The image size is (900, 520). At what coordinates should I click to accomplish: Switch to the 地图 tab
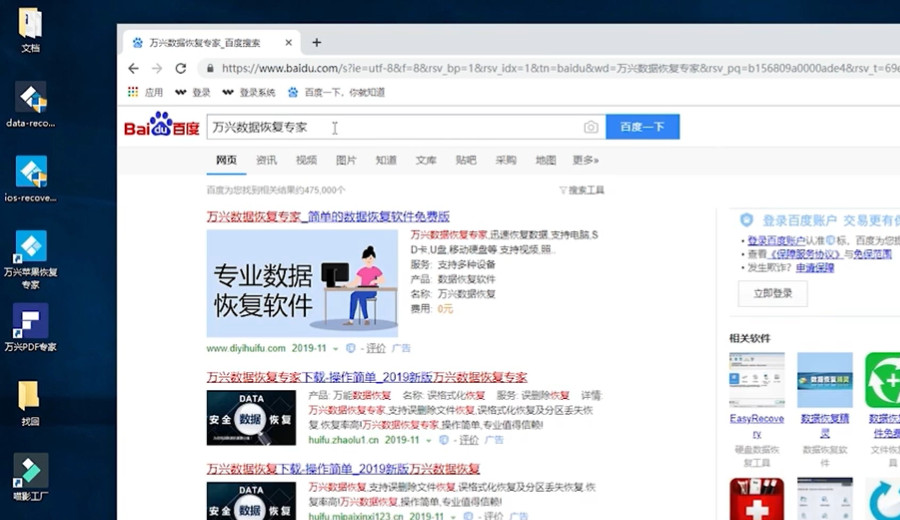pyautogui.click(x=546, y=160)
